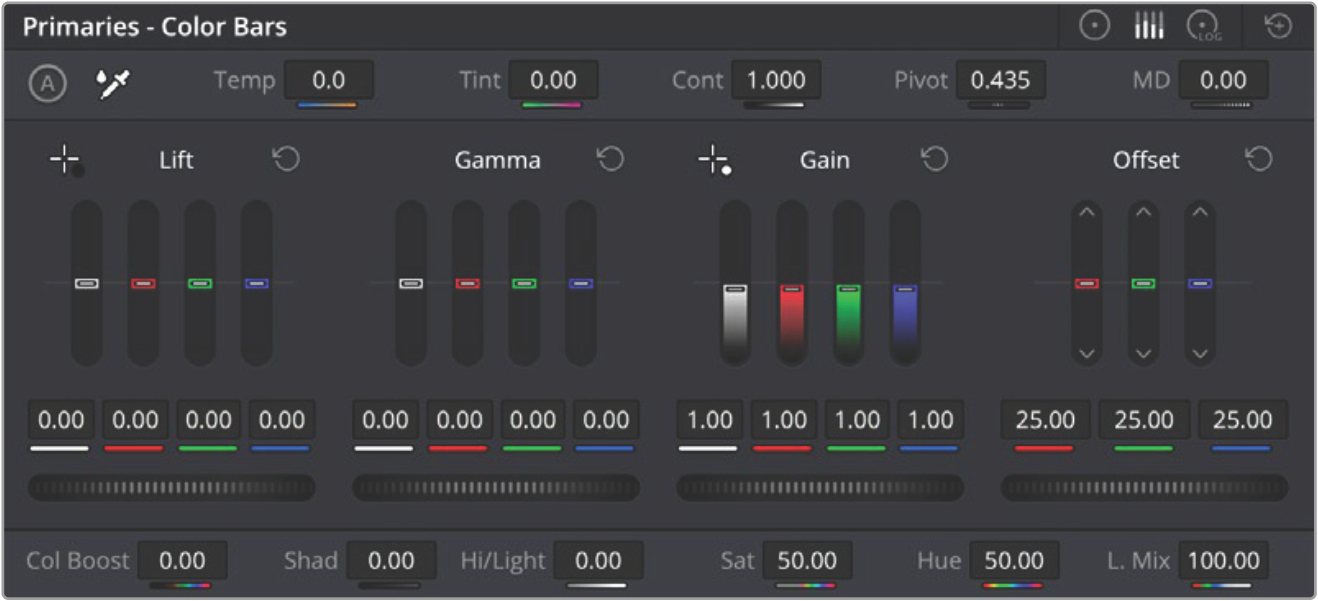The image size is (1318, 601).
Task: Decrease Offset green with down arrow
Action: (1144, 354)
